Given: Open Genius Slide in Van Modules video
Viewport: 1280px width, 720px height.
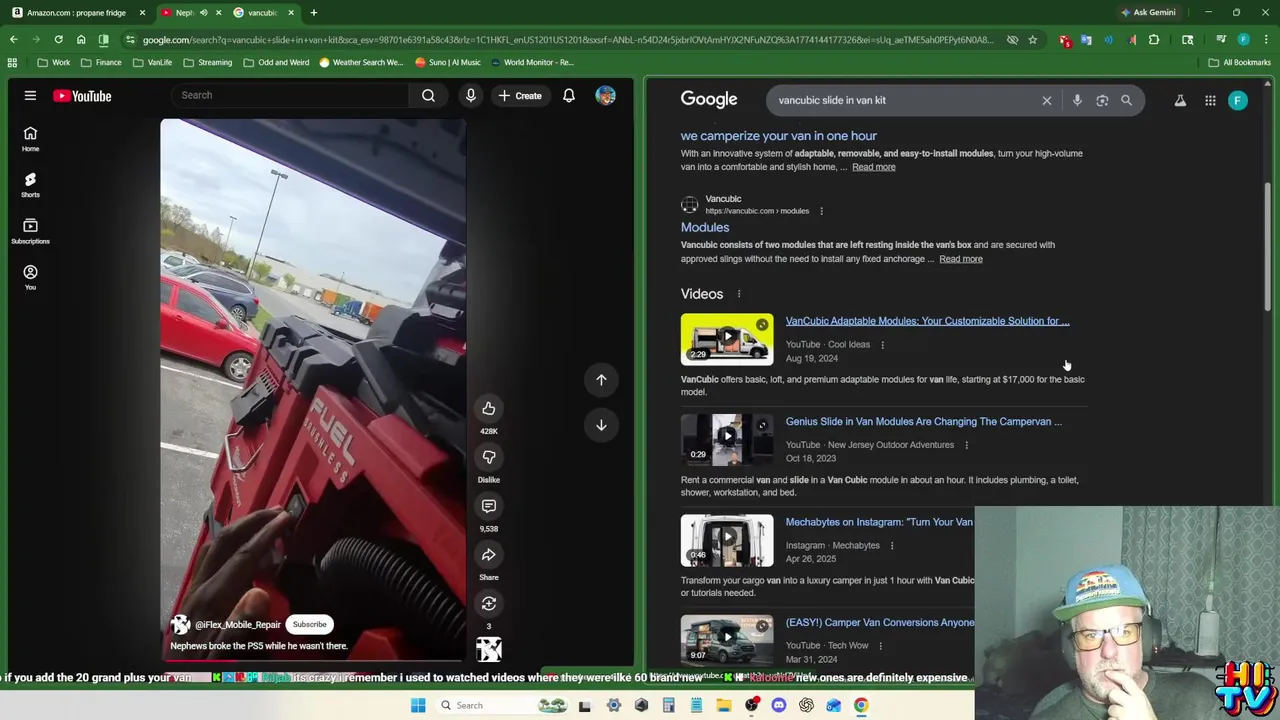Looking at the screenshot, I should 924,422.
